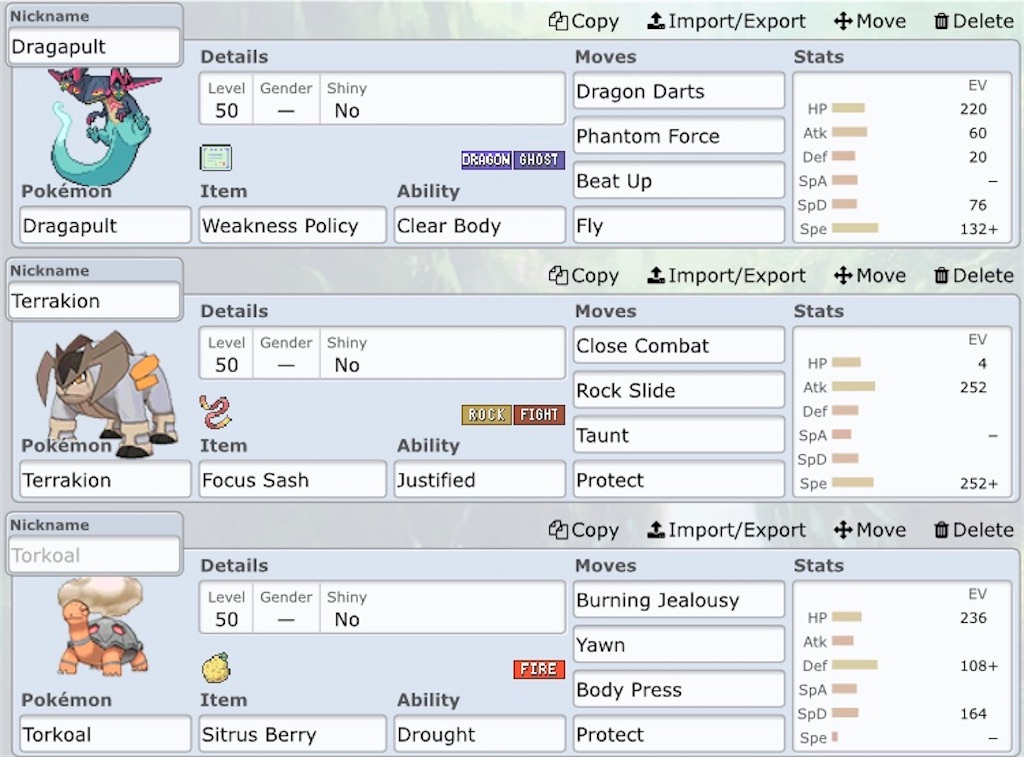Select Terrakion's Protect move slot
The image size is (1024, 757).
pos(679,480)
